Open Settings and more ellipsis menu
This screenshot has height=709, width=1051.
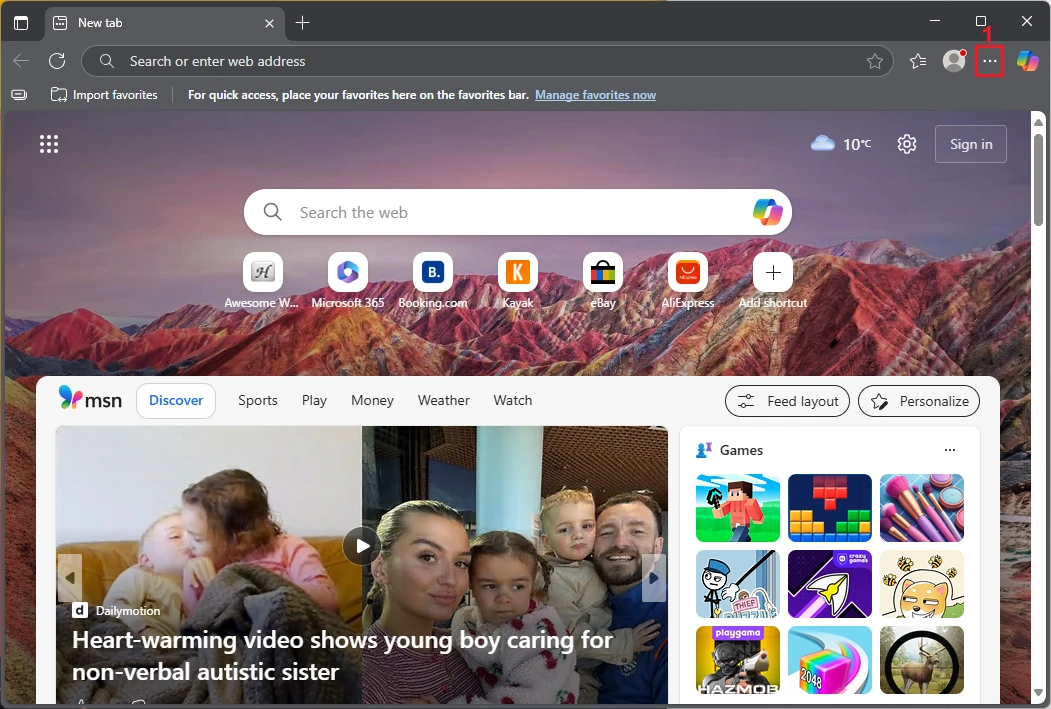tap(990, 61)
